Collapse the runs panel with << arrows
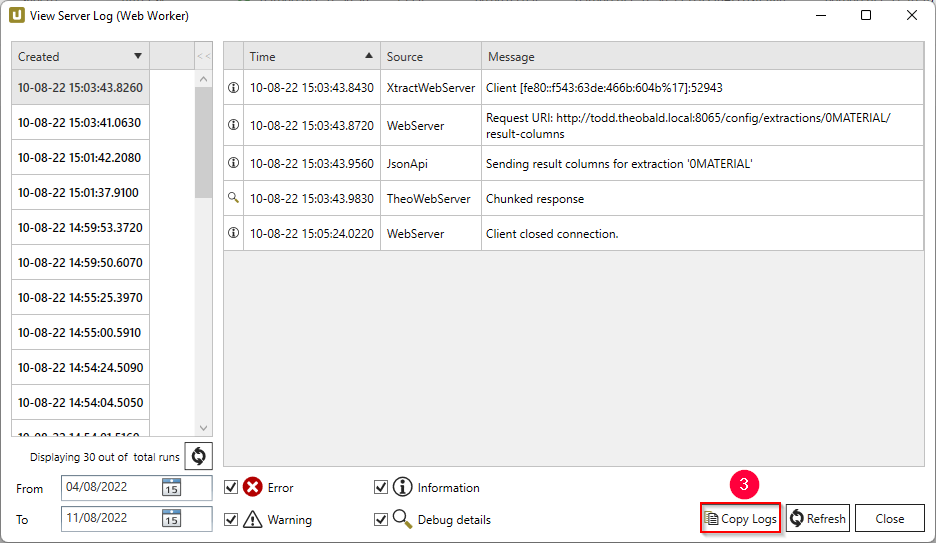 point(204,56)
